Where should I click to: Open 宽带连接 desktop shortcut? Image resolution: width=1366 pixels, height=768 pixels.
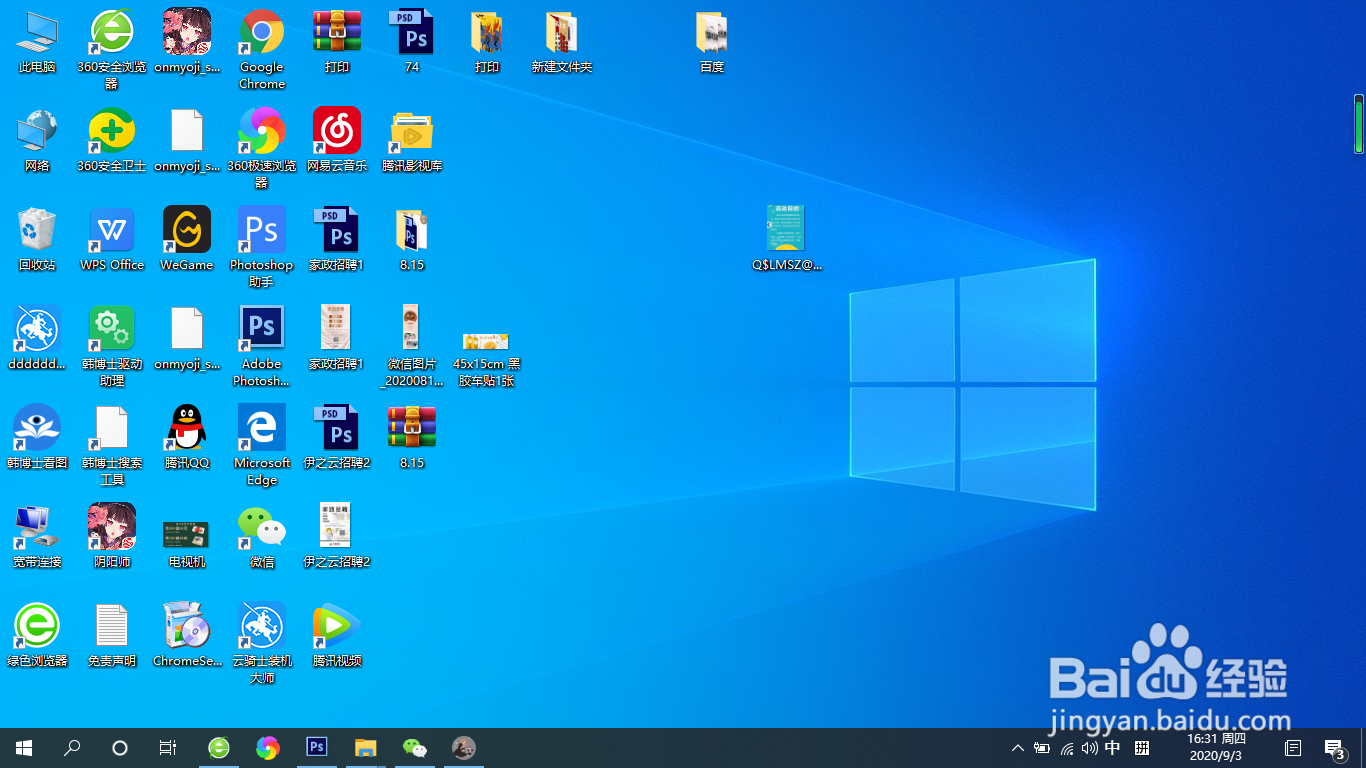click(x=37, y=537)
